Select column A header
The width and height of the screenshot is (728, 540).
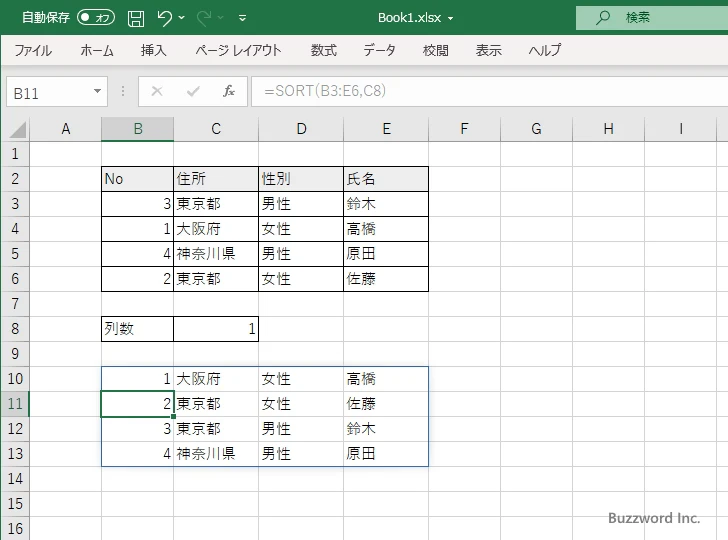click(65, 129)
